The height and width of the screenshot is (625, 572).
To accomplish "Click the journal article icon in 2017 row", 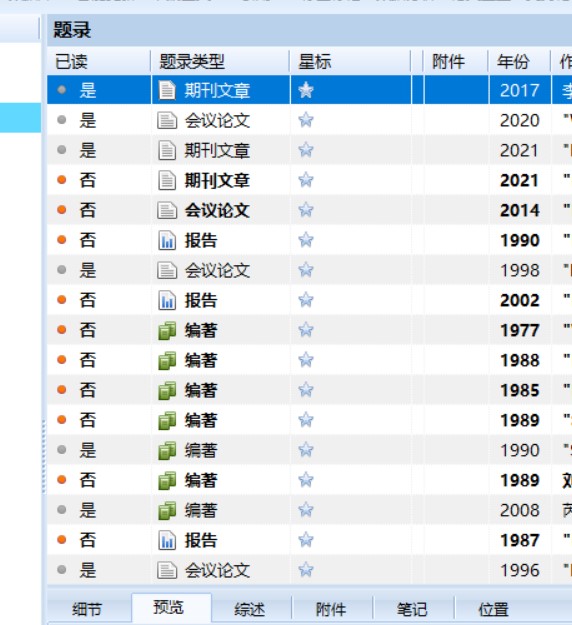I will (x=167, y=90).
